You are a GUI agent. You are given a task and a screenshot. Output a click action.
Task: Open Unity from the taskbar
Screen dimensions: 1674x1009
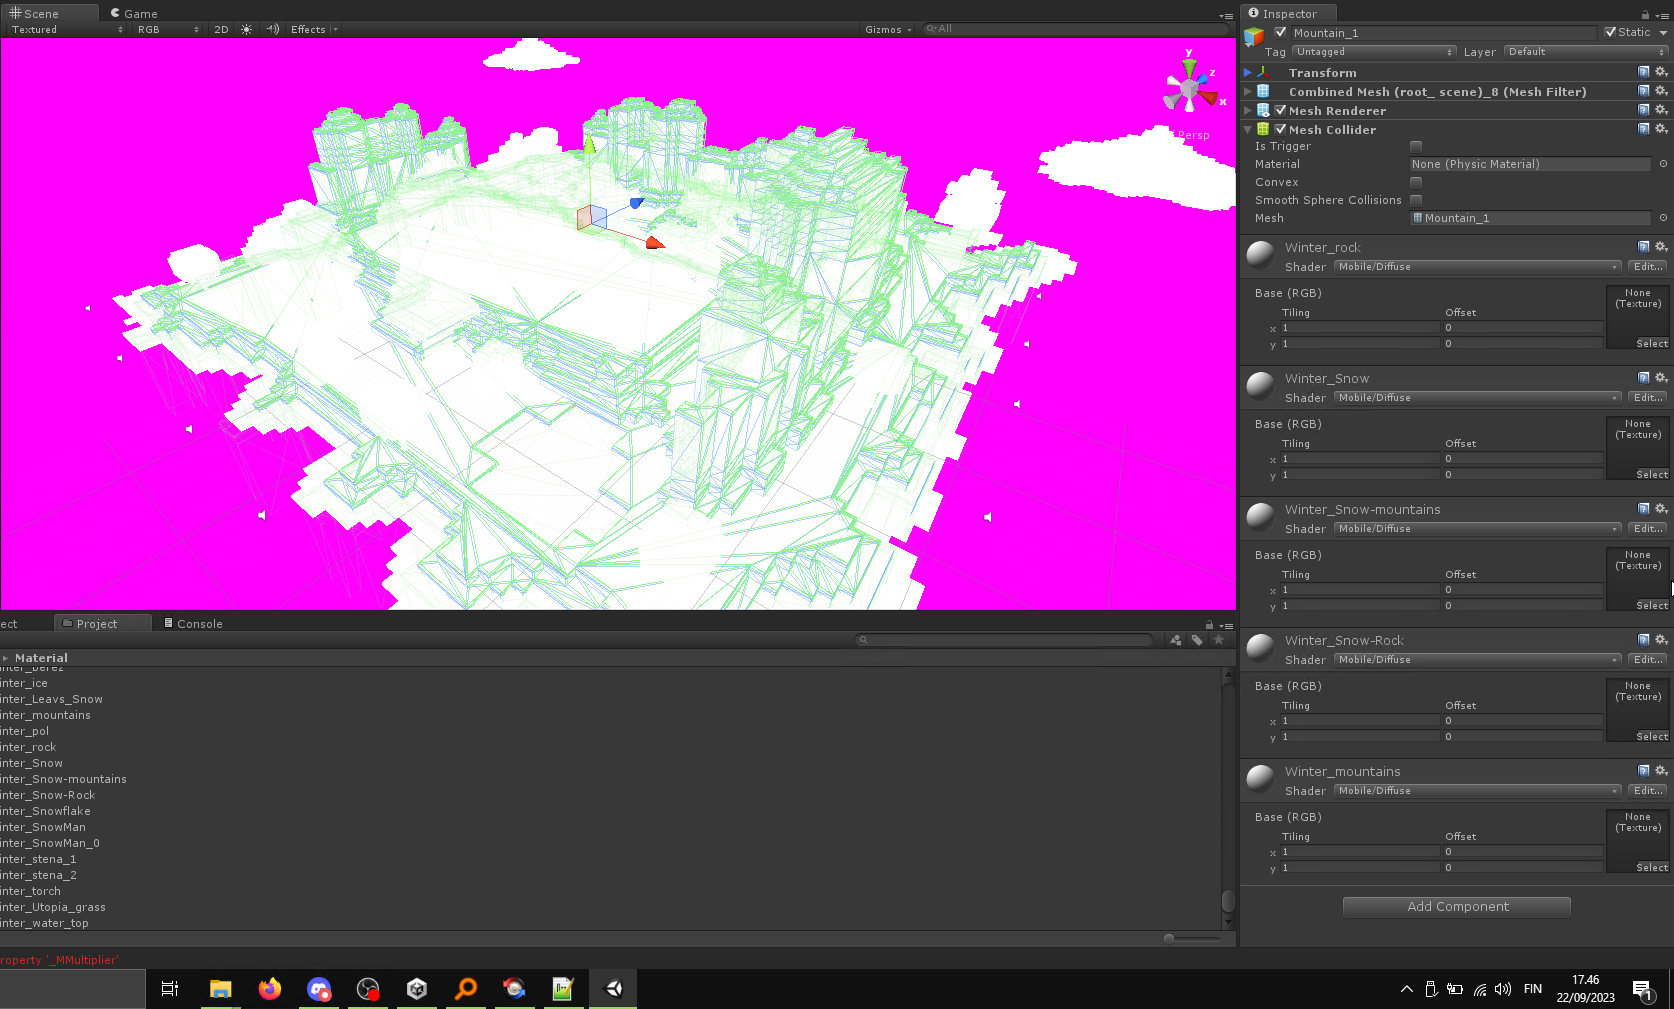tap(612, 989)
